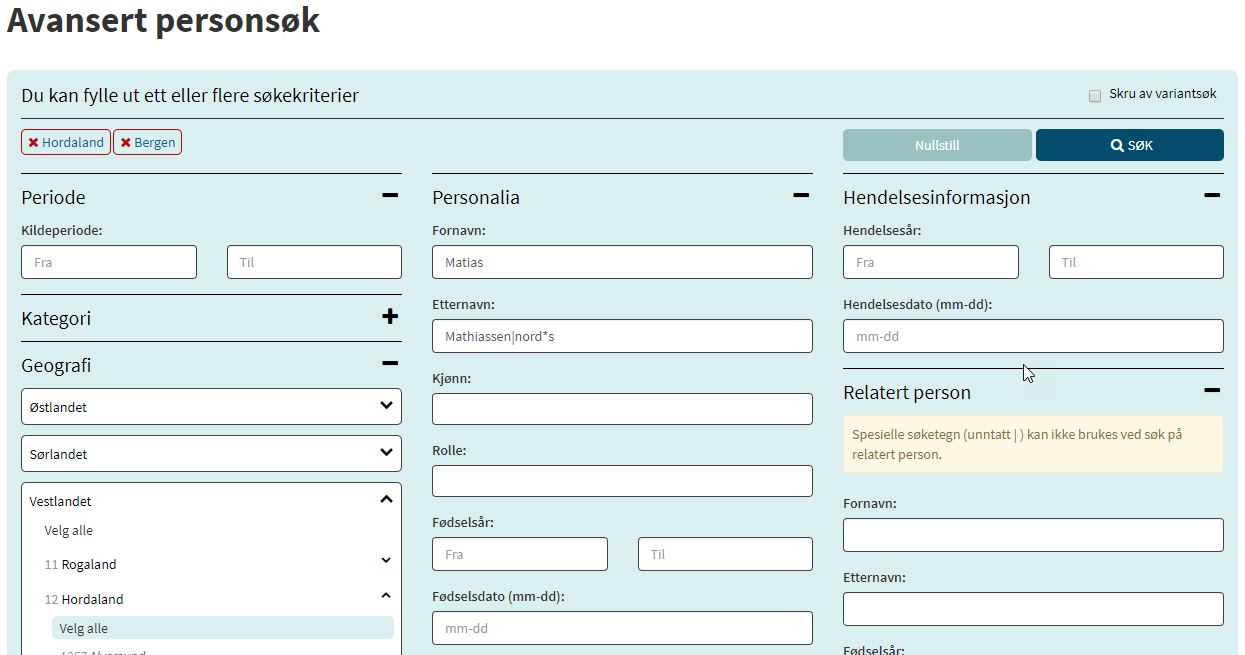Click the SØK search button
1245x655 pixels.
(1129, 145)
